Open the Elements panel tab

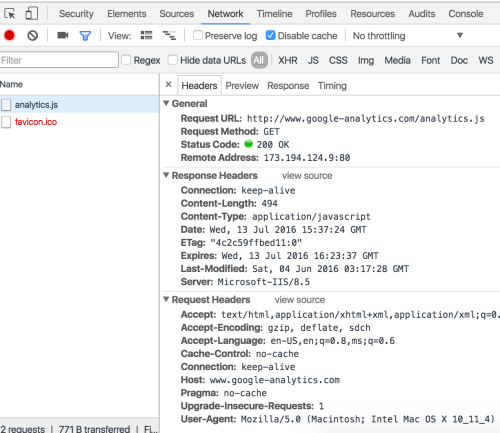coord(127,14)
